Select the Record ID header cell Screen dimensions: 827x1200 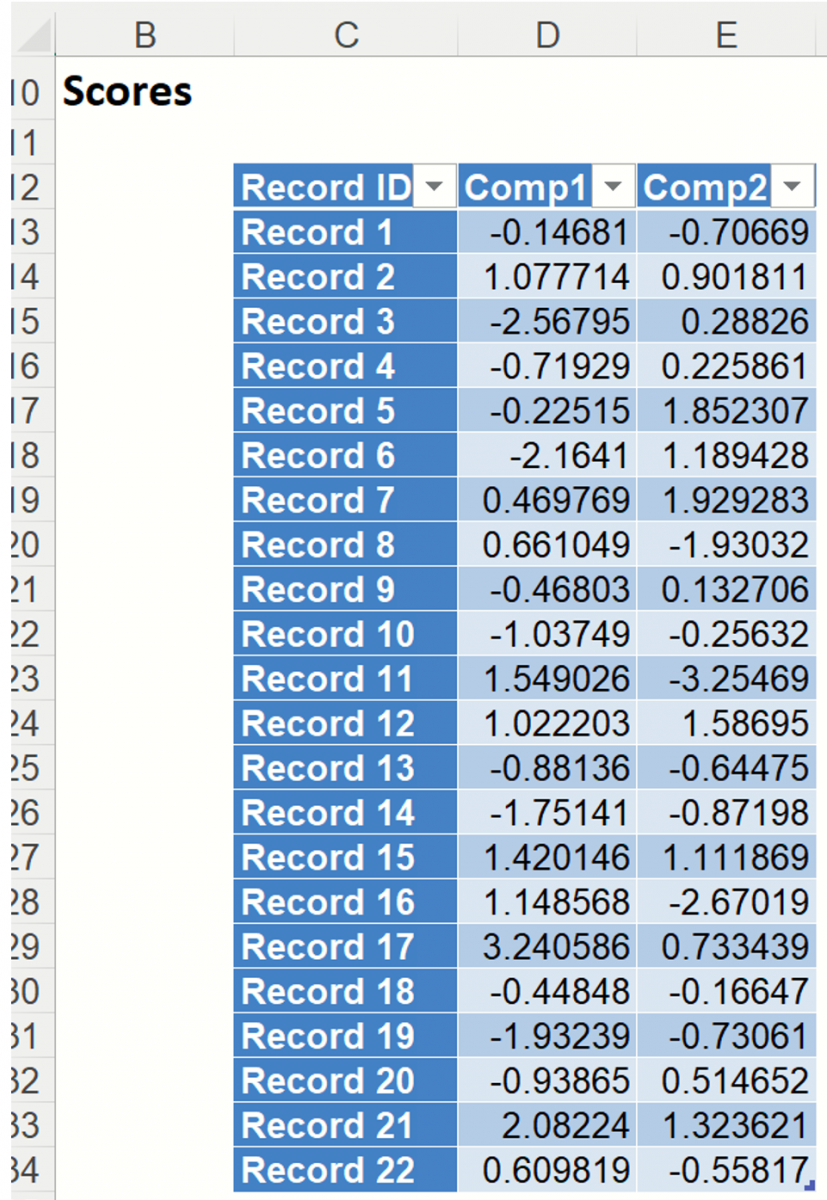click(x=320, y=185)
